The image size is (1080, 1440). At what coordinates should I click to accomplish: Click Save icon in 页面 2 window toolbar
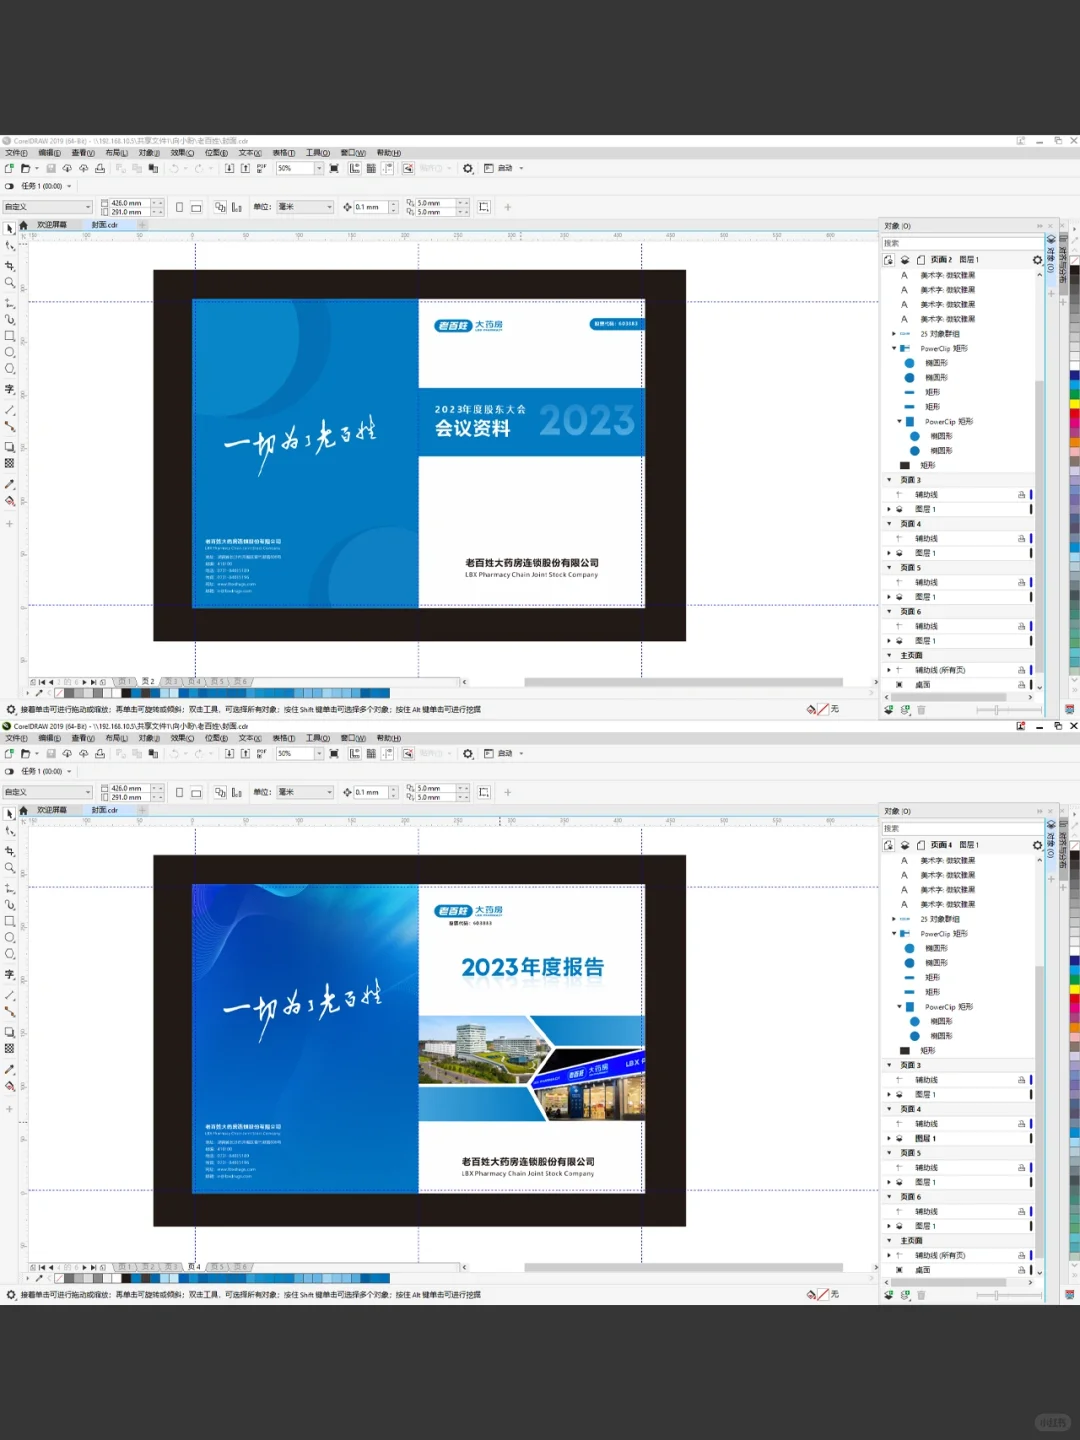tap(51, 168)
